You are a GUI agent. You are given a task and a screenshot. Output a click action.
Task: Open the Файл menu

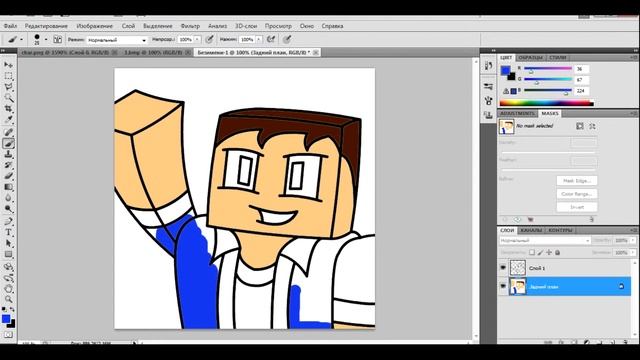click(x=10, y=26)
